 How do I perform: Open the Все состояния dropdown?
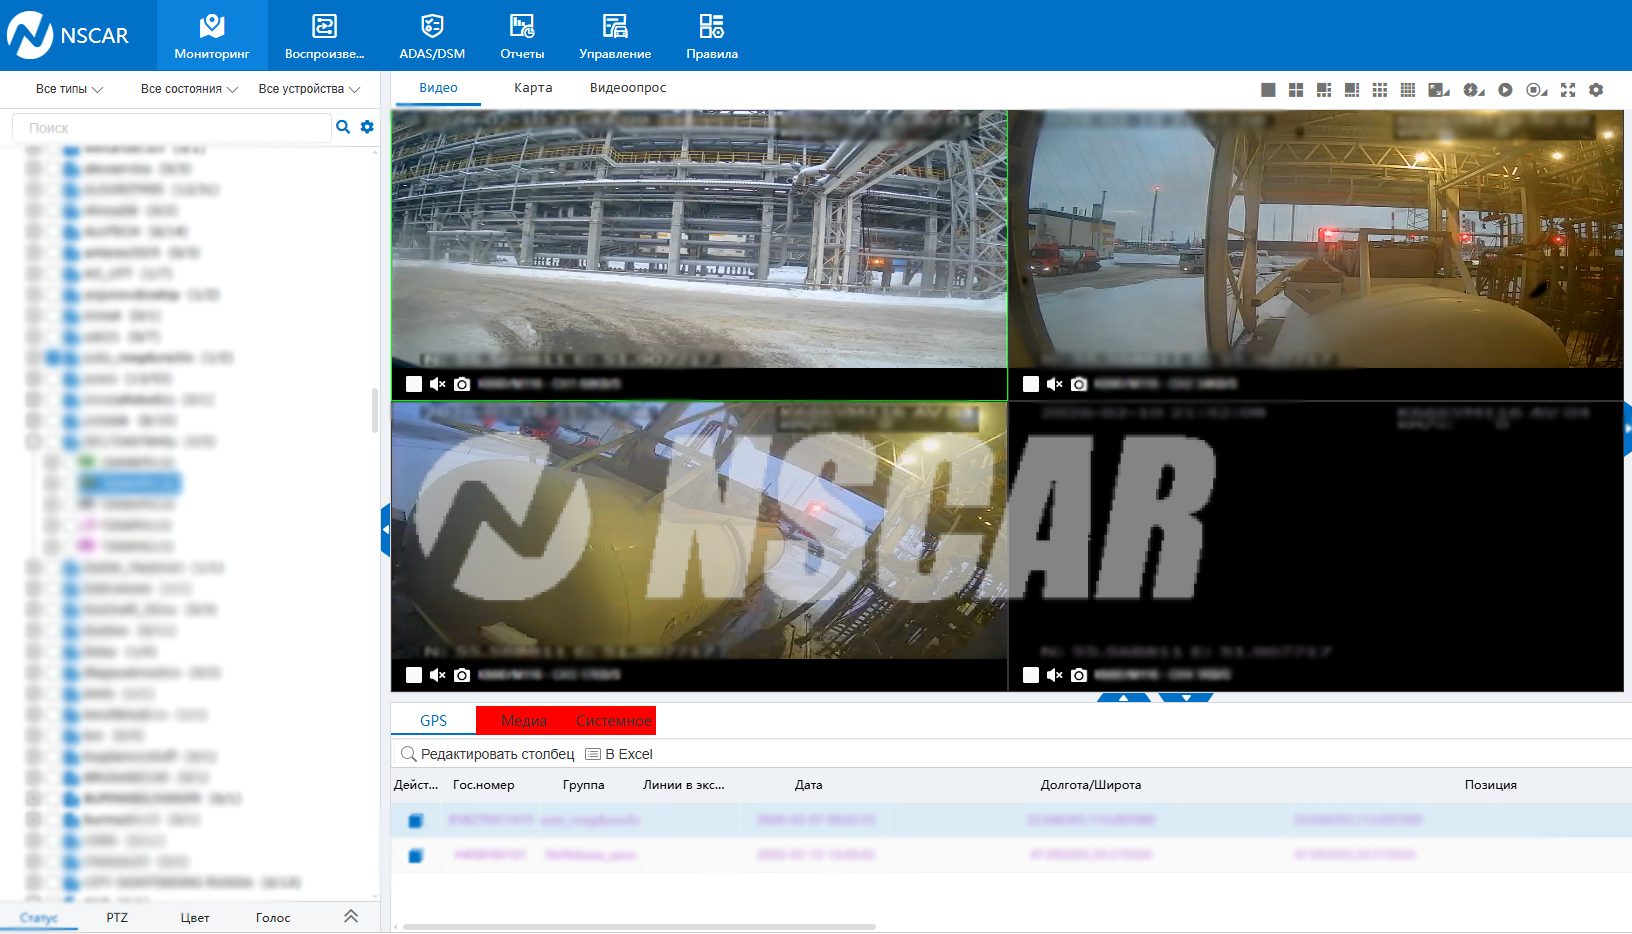click(x=189, y=89)
